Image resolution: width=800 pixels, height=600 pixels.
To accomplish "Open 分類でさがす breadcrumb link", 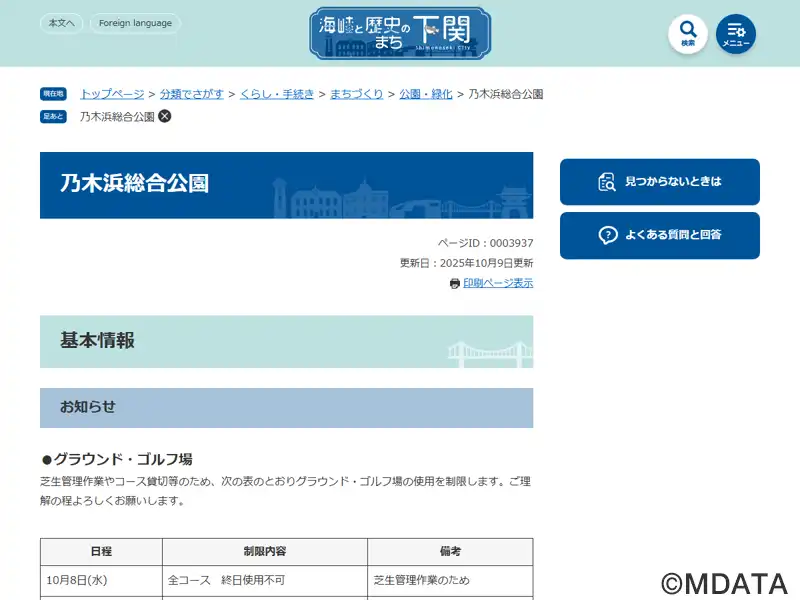I will click(192, 94).
